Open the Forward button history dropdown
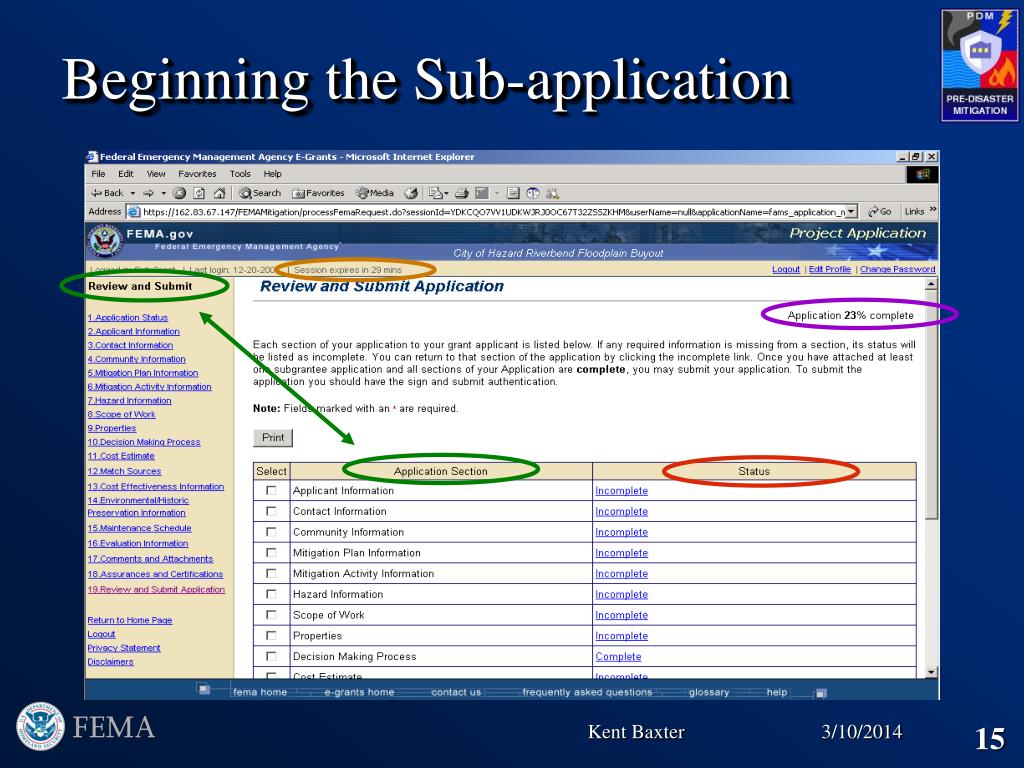The height and width of the screenshot is (768, 1024). pyautogui.click(x=163, y=193)
